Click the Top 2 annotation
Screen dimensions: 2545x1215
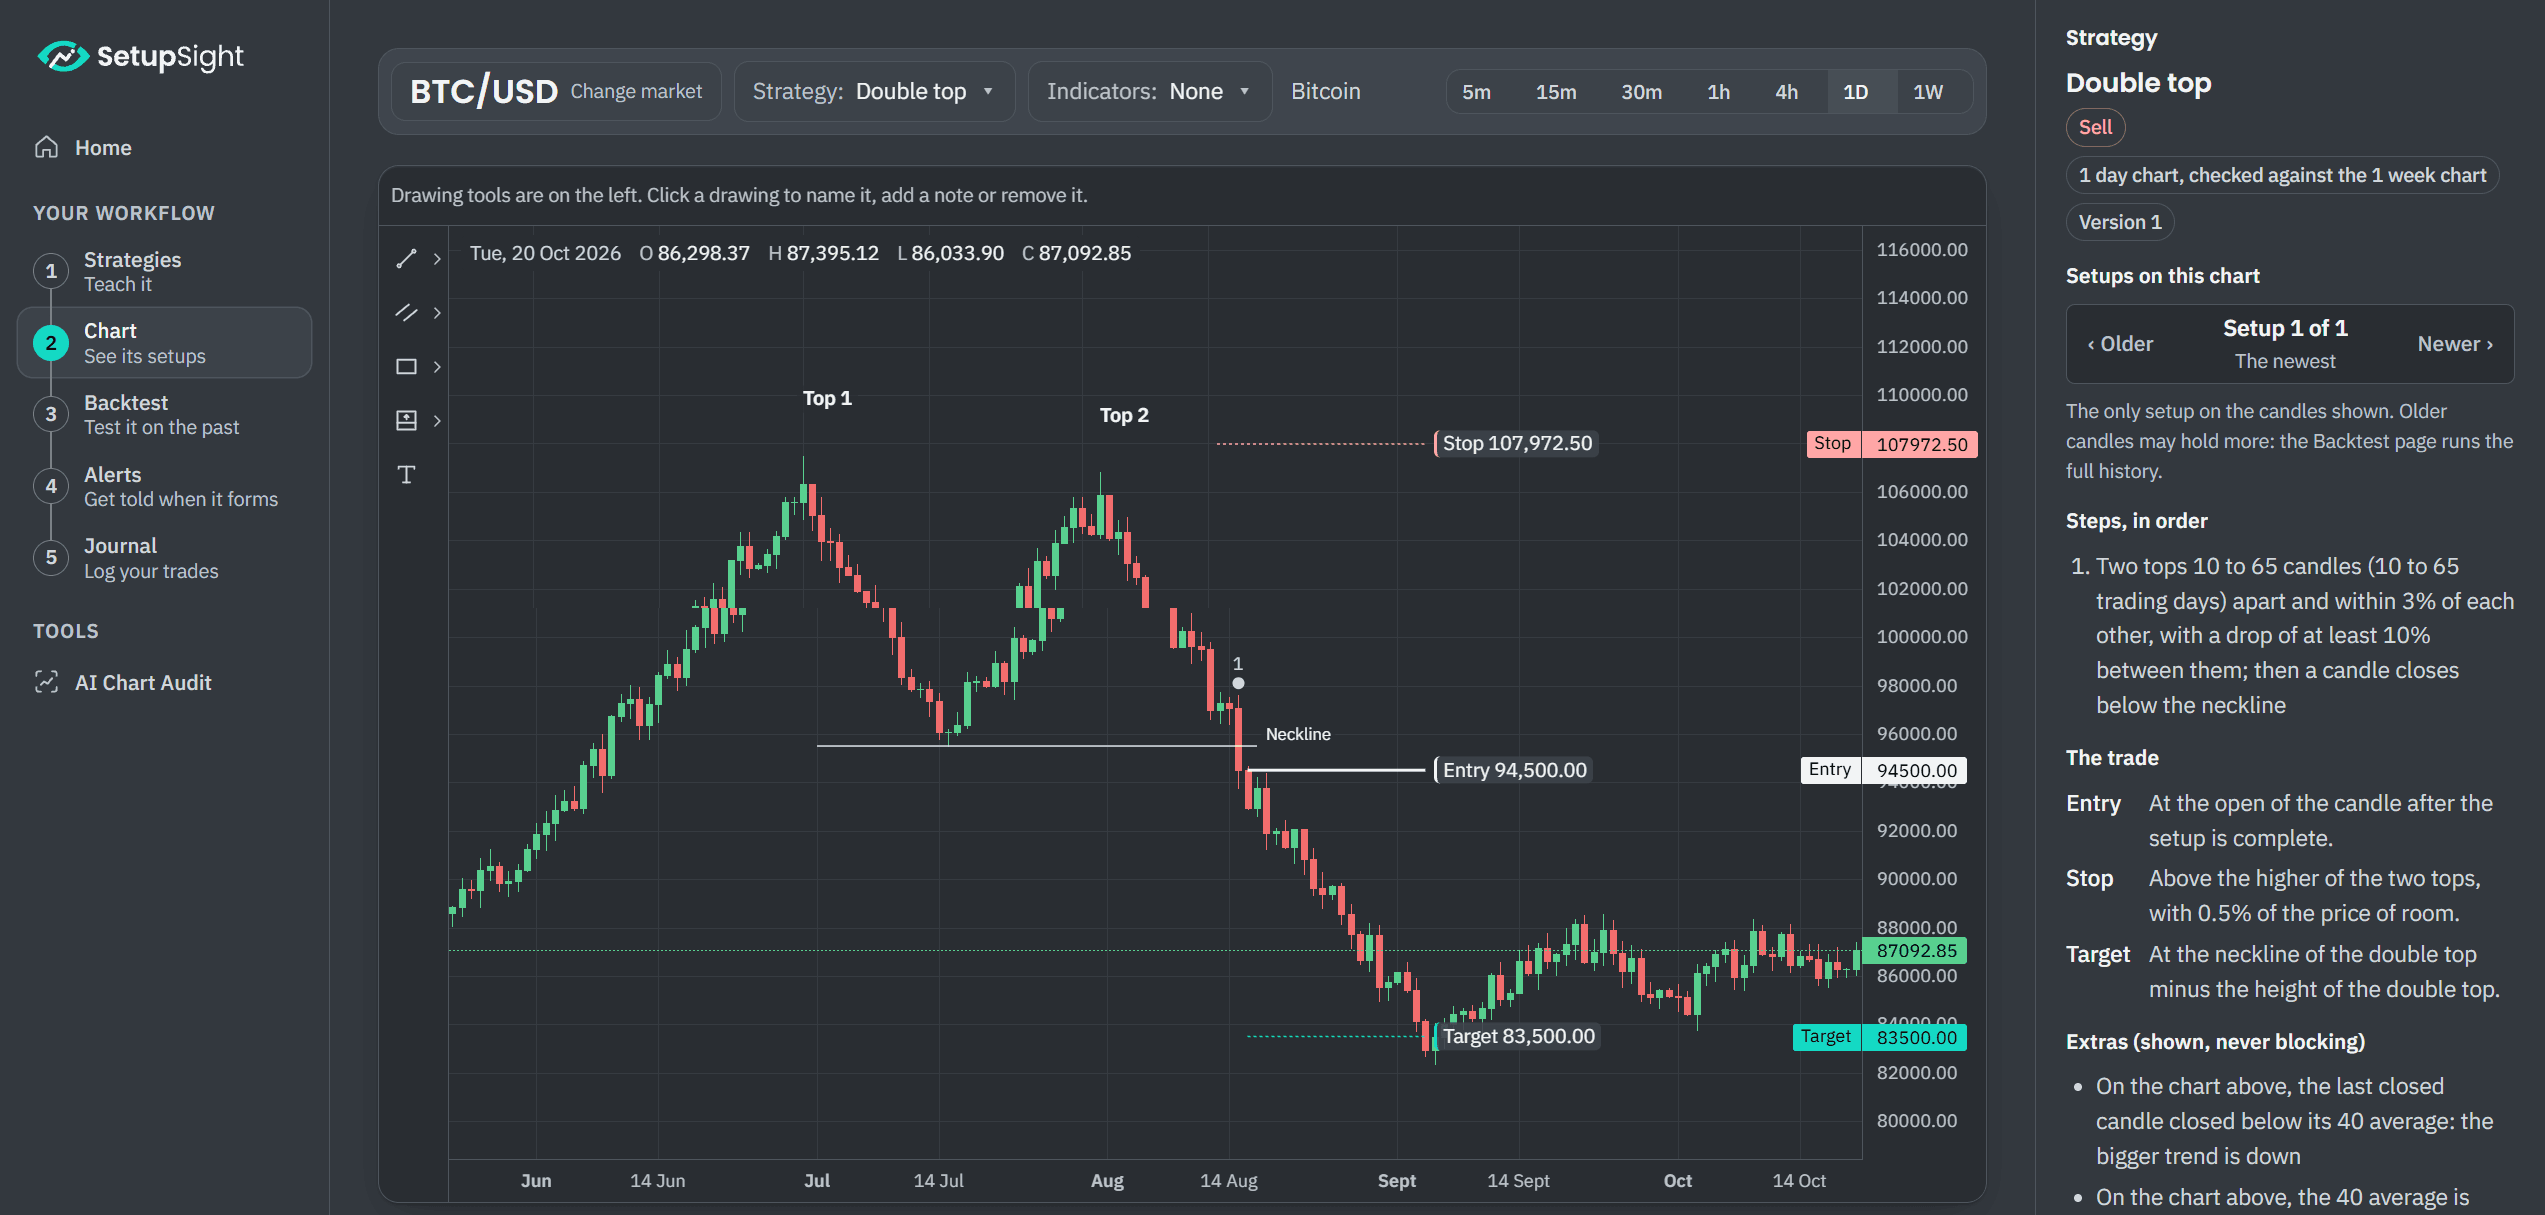tap(1124, 415)
